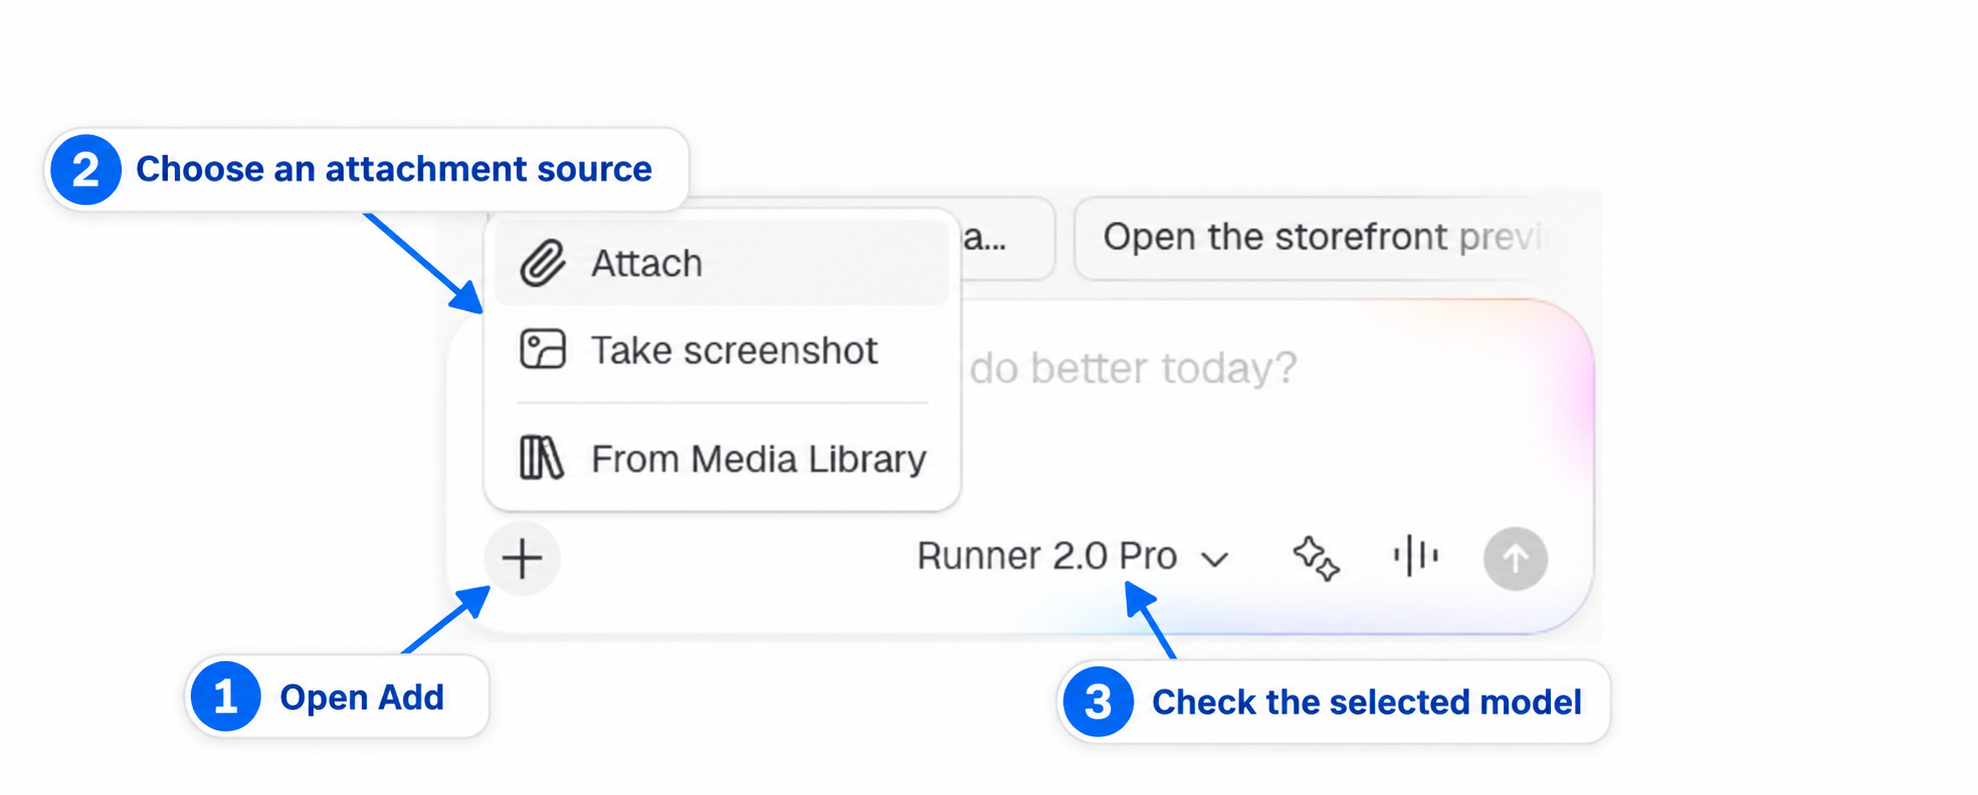Start voice input with waveform icon
1978x795 pixels.
point(1416,556)
